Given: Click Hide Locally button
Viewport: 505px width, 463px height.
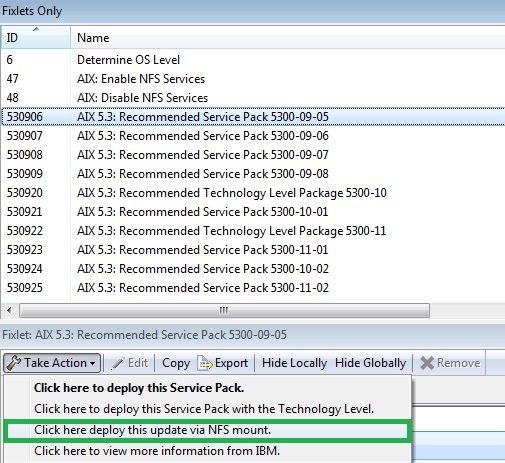Looking at the screenshot, I should click(294, 363).
